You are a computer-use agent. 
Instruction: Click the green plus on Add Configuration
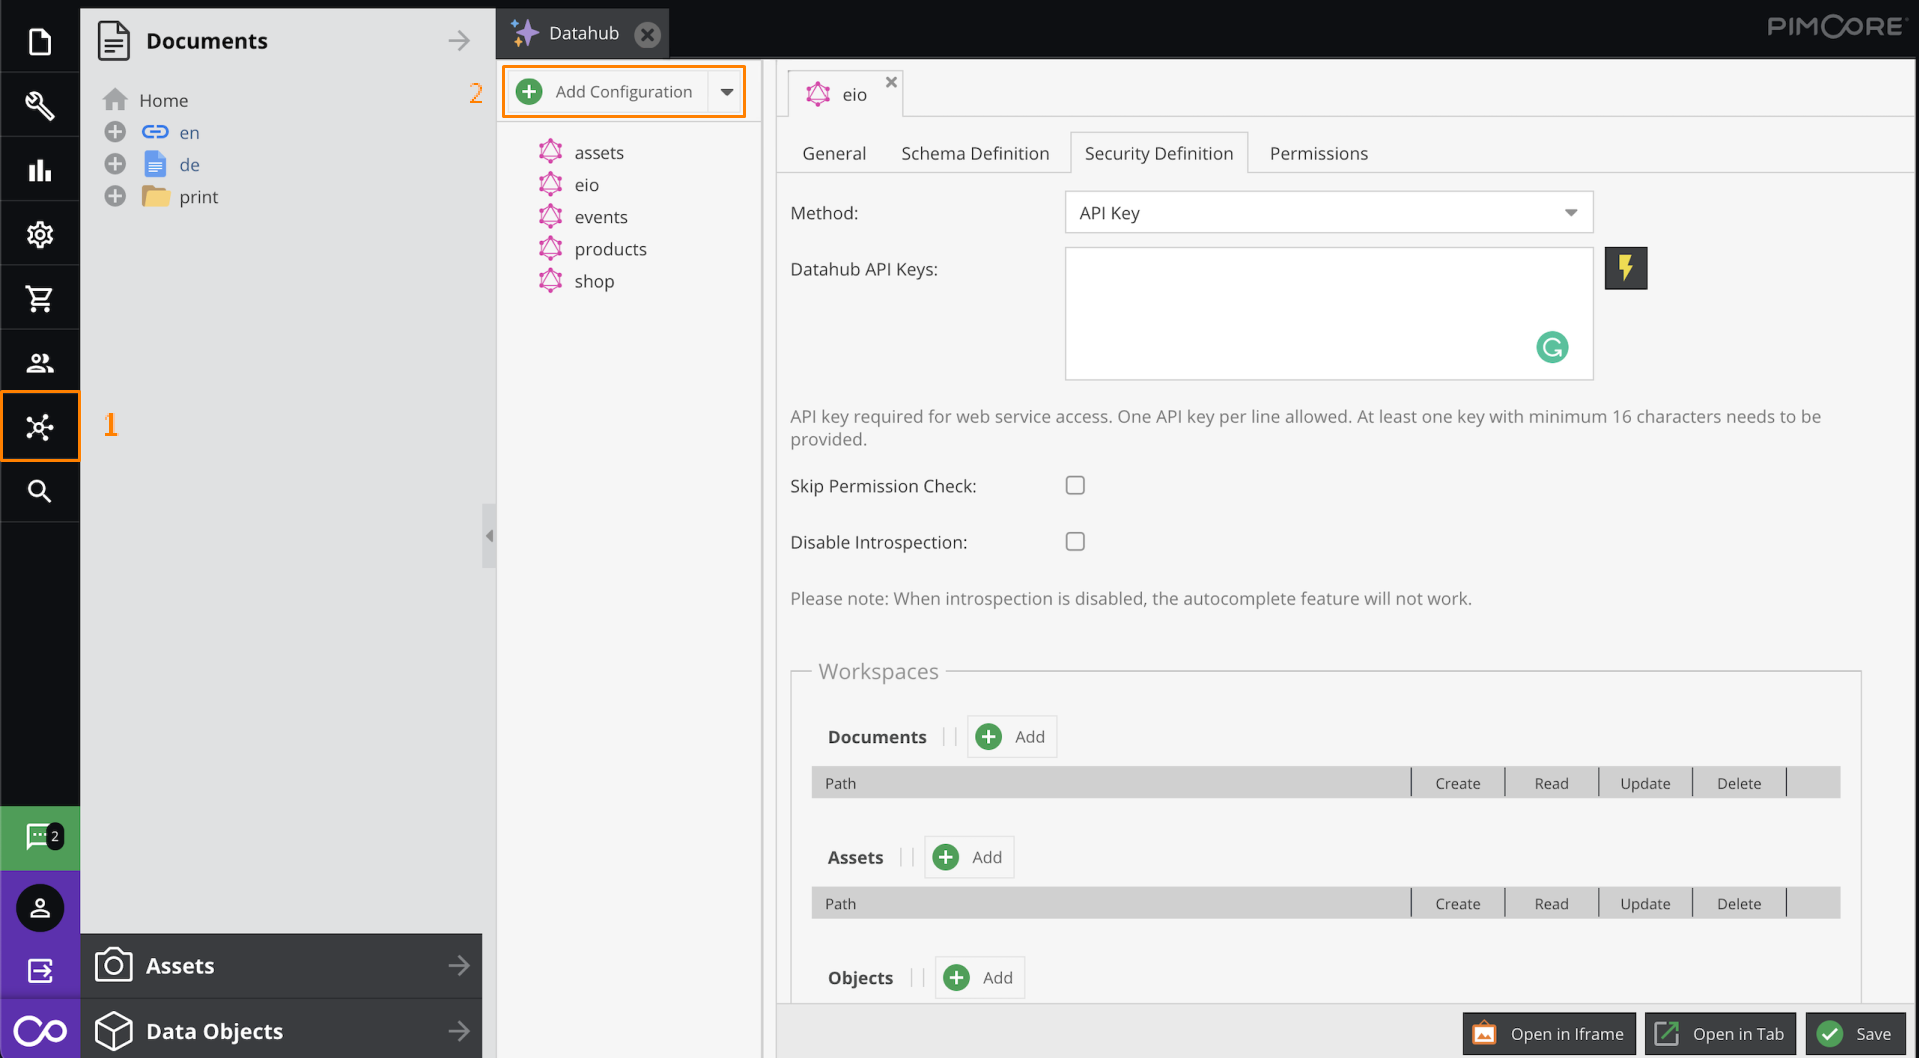pyautogui.click(x=529, y=91)
